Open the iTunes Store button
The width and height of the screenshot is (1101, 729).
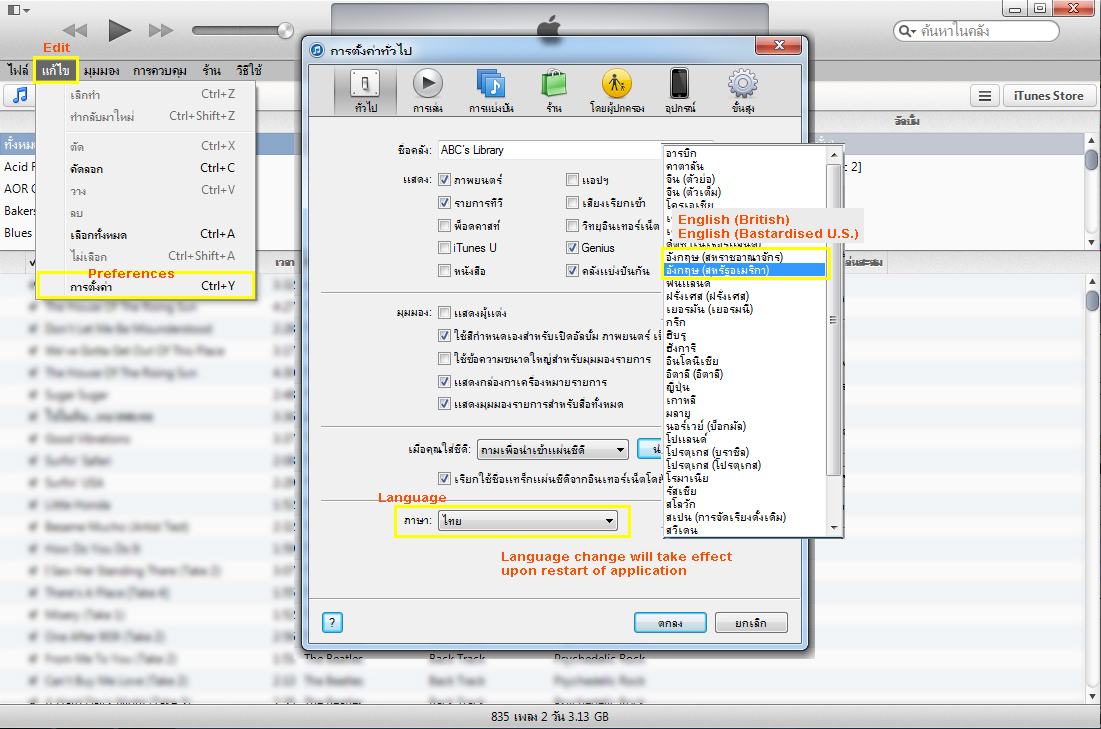pos(1048,96)
